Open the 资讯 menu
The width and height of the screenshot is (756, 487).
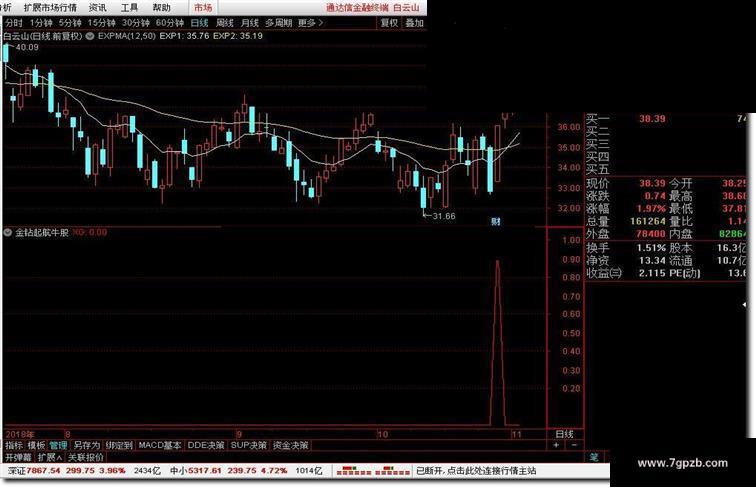(x=98, y=7)
